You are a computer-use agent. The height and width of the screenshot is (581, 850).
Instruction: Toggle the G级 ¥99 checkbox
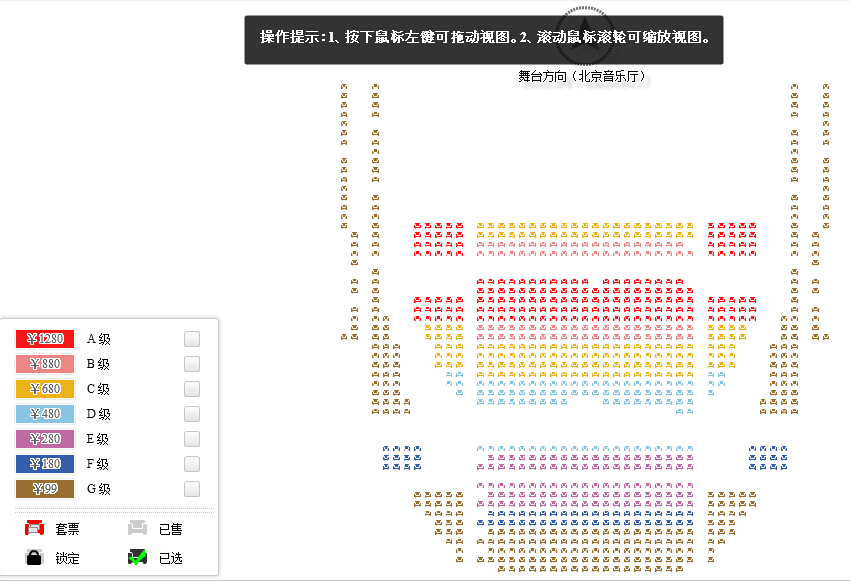pos(192,489)
